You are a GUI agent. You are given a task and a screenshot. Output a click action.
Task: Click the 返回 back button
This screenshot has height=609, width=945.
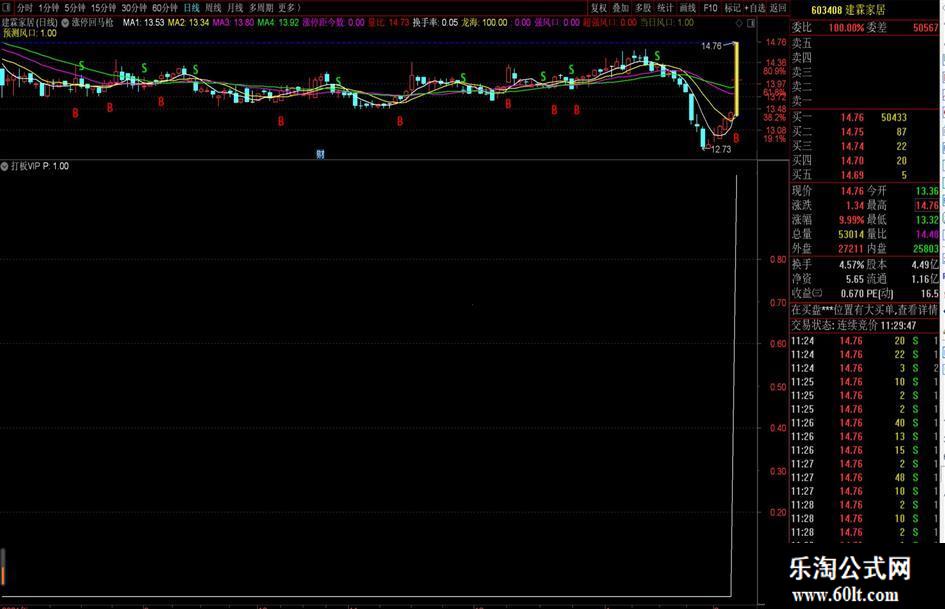click(778, 8)
